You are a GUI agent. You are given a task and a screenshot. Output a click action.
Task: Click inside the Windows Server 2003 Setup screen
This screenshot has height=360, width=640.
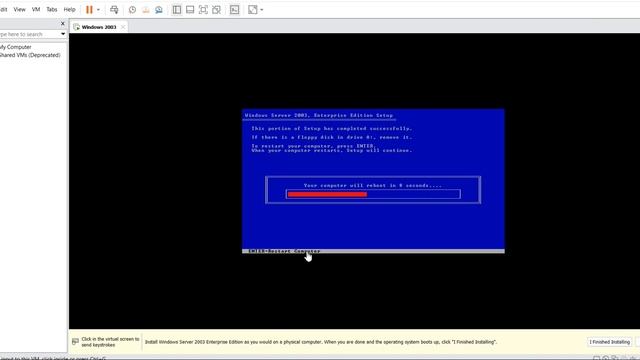tap(373, 181)
